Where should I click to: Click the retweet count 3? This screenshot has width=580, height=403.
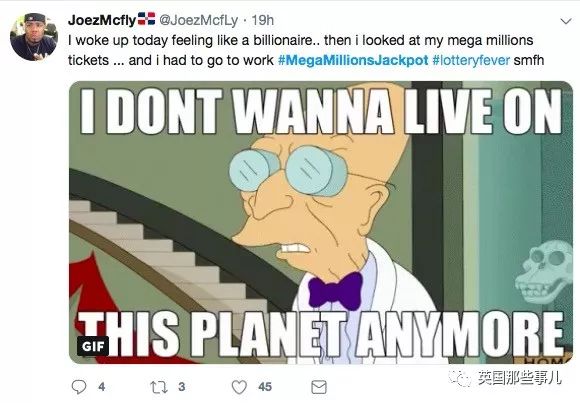[x=181, y=387]
